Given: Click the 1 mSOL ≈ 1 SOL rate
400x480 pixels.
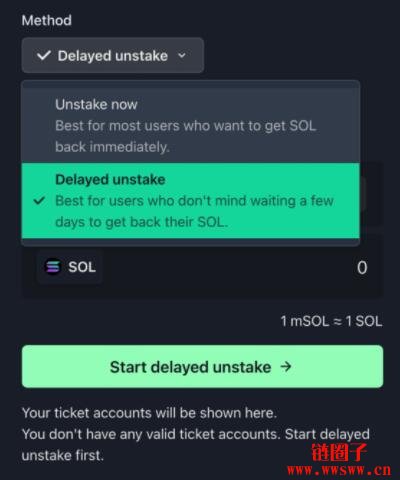Looking at the screenshot, I should (x=331, y=321).
